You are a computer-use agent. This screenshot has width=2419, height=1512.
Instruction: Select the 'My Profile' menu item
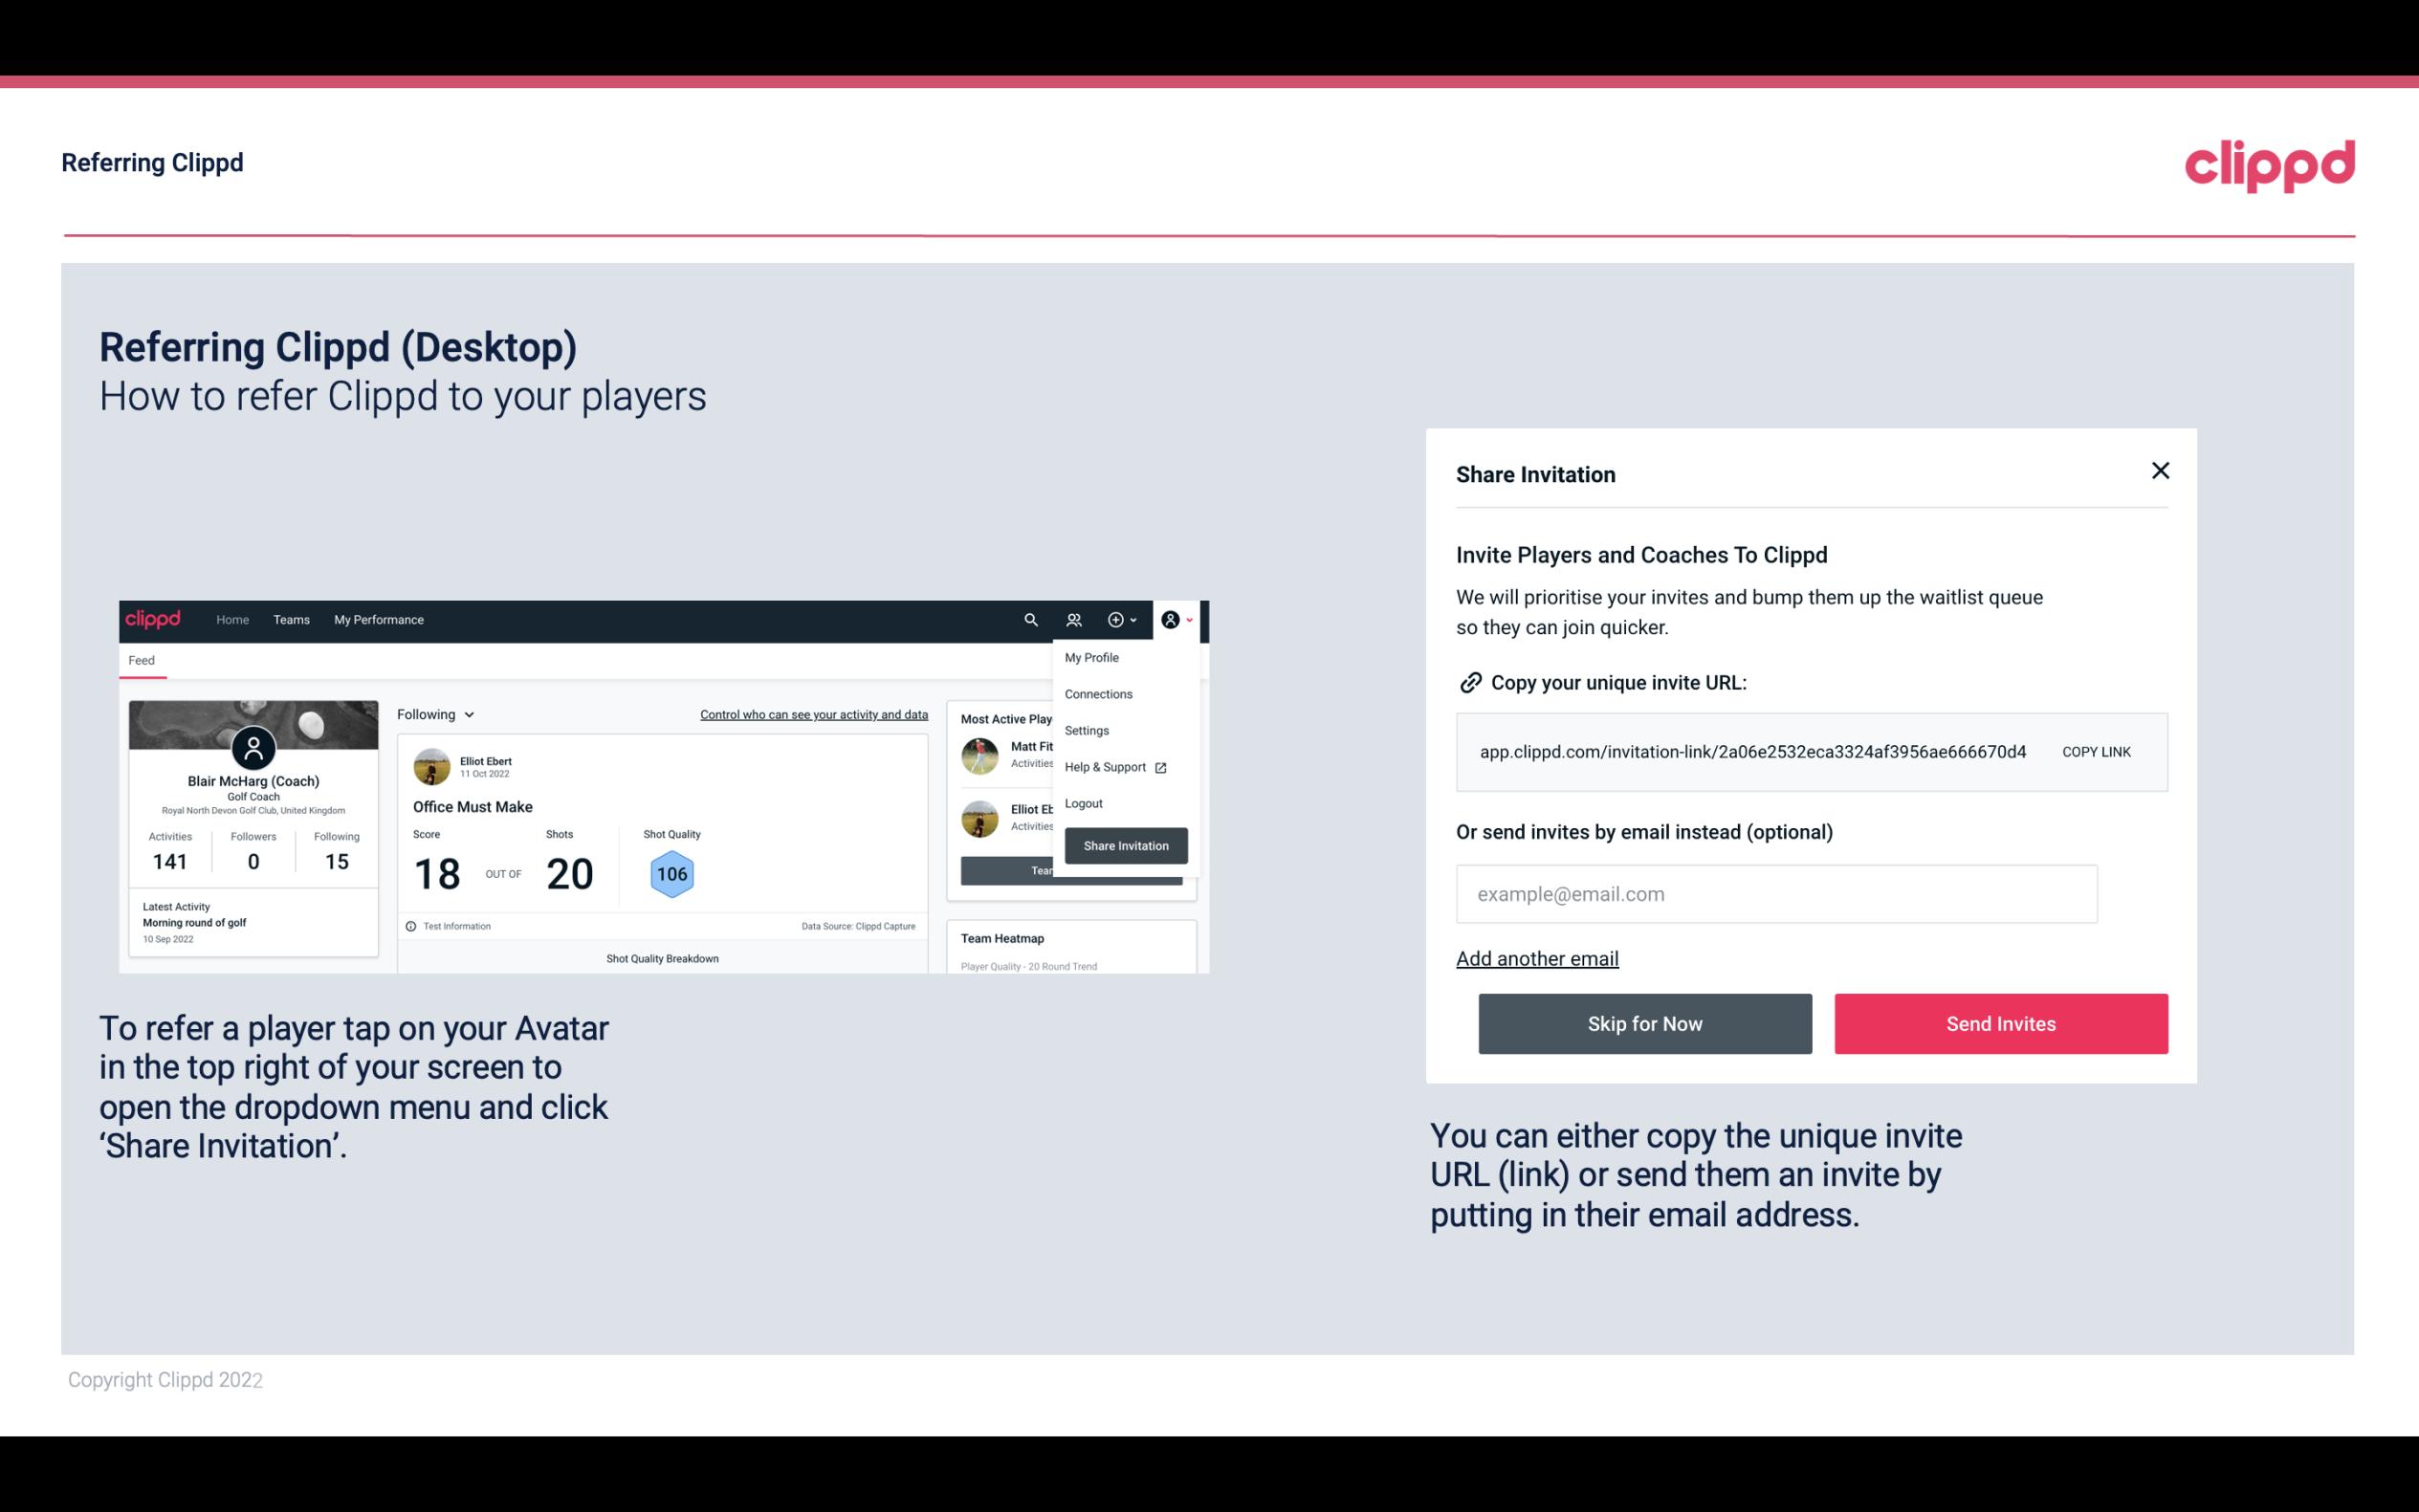pyautogui.click(x=1090, y=657)
